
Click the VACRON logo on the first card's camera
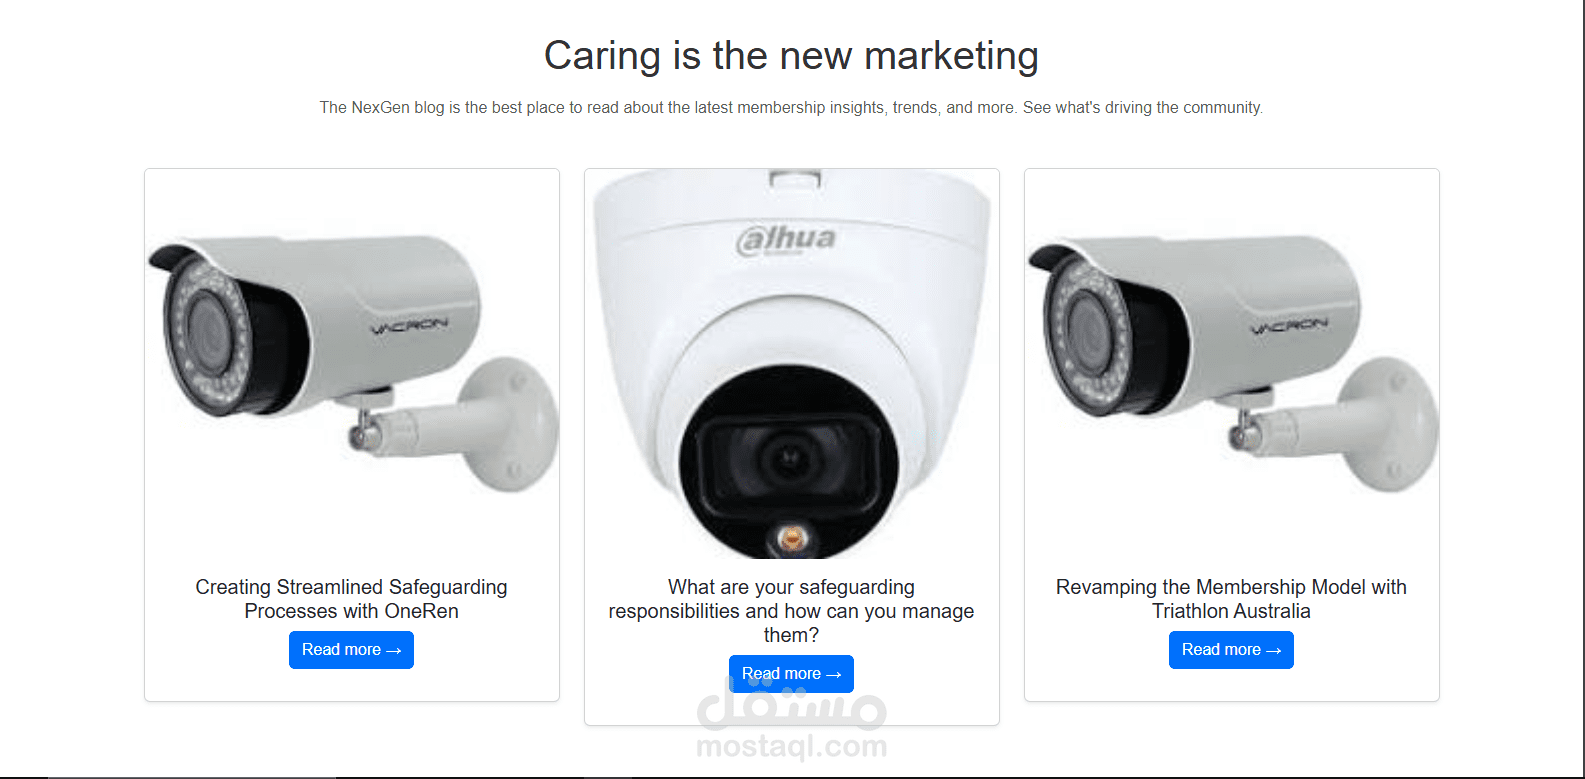(409, 326)
